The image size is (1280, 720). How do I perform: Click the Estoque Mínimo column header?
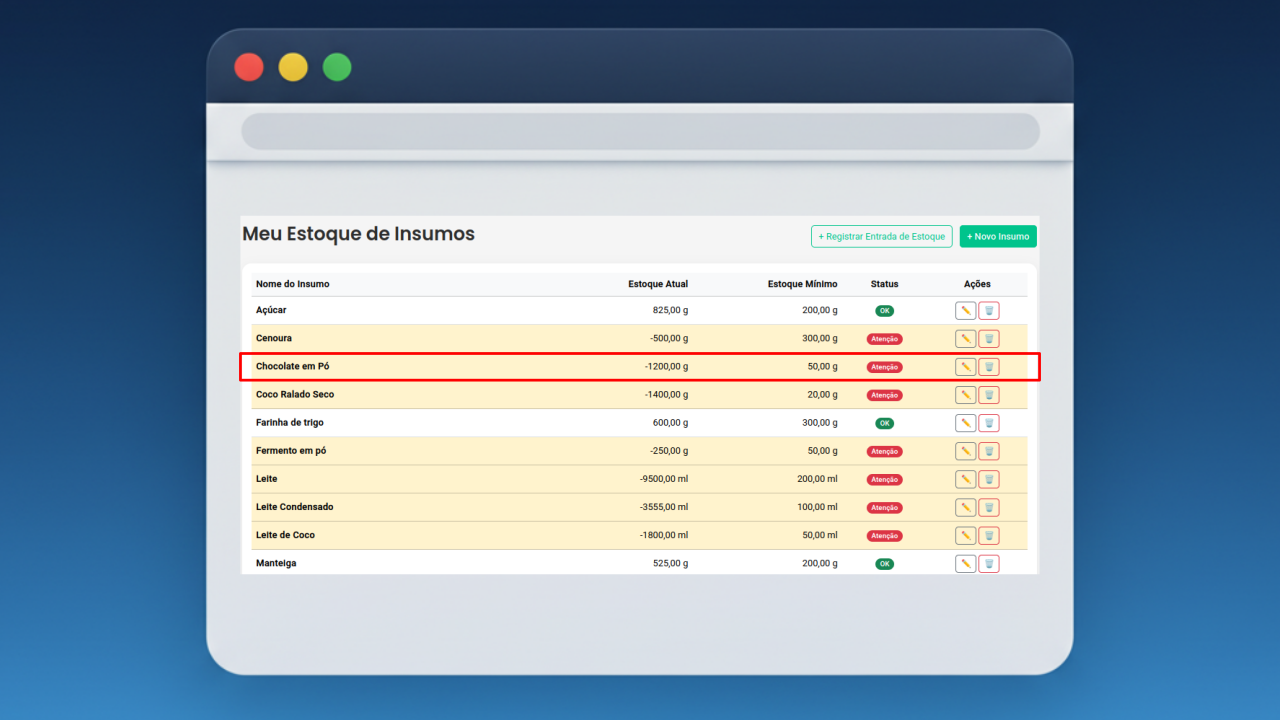pos(802,284)
